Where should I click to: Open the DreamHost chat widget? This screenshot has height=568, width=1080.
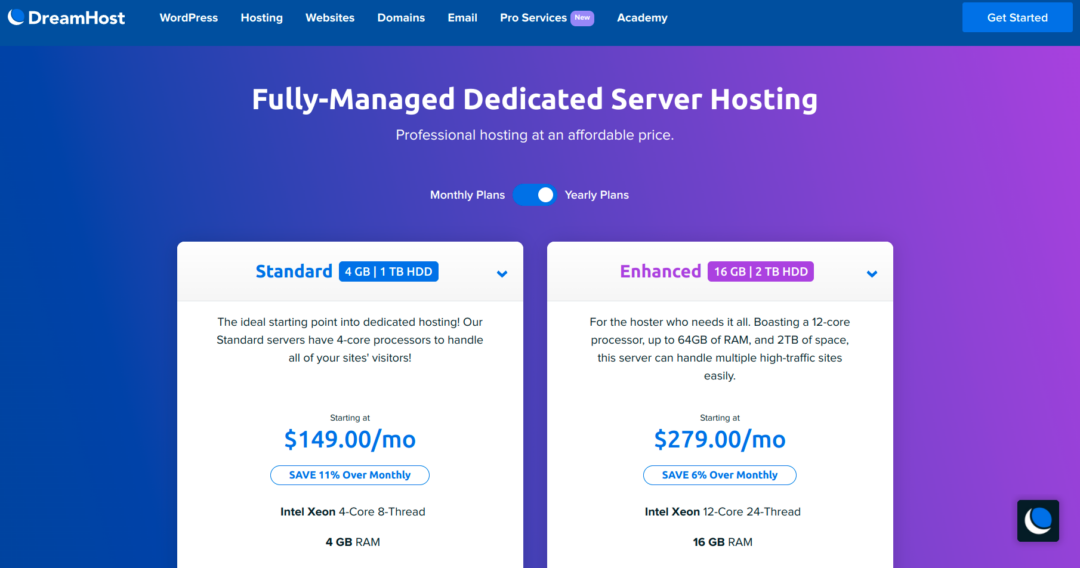pos(1038,520)
